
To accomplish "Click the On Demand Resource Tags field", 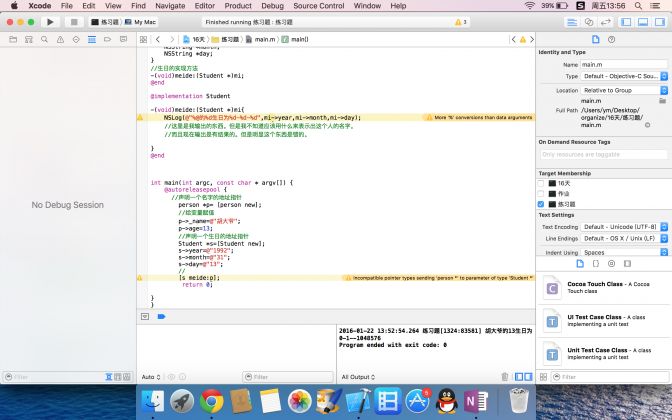I will click(603, 155).
